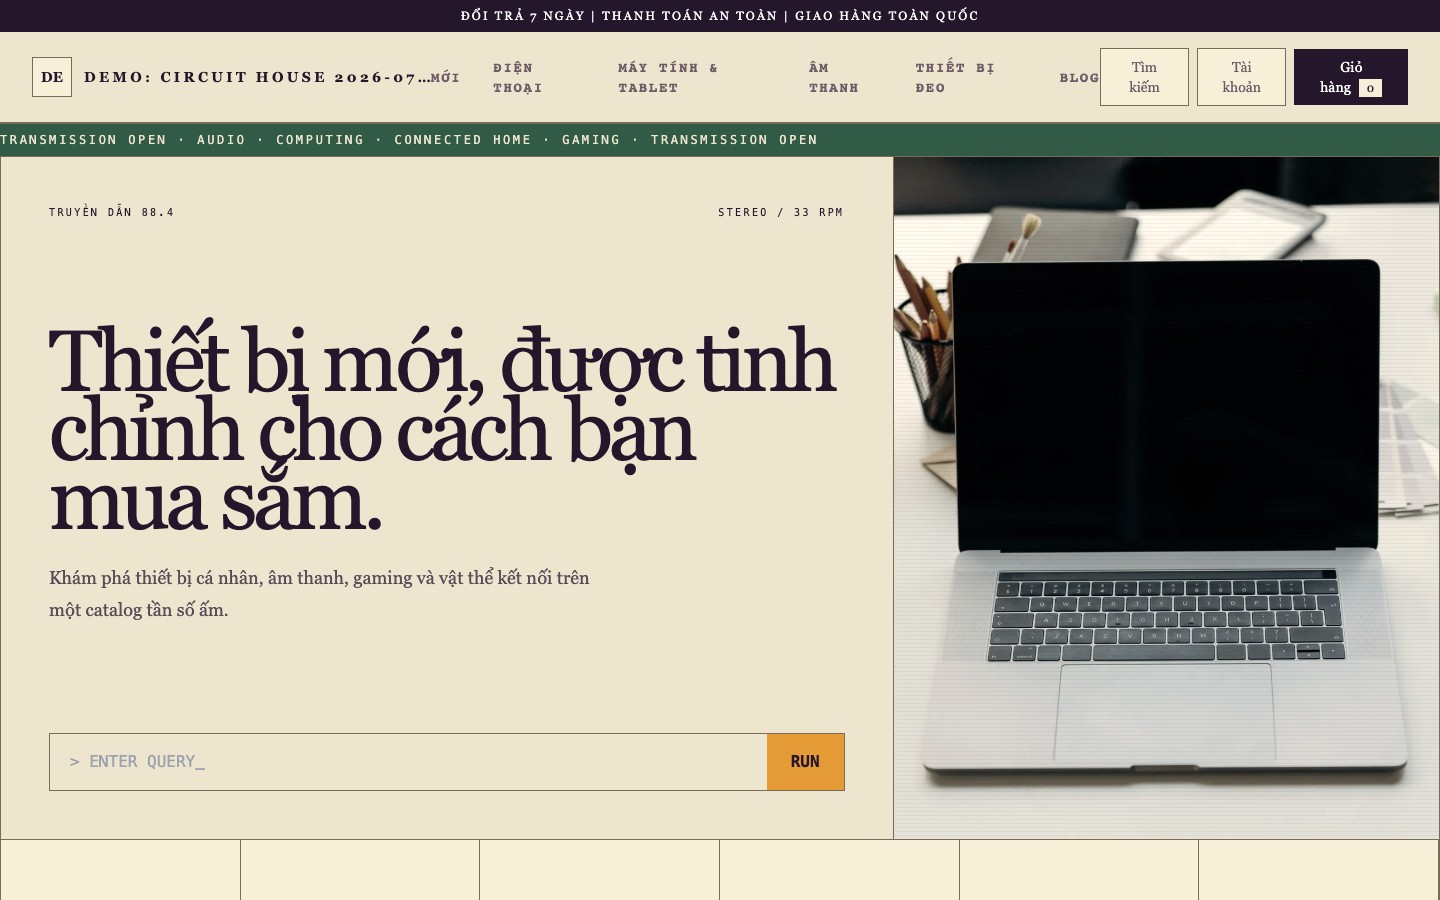The width and height of the screenshot is (1440, 900).
Task: Open the Thiết bị đeo category
Action: 955,77
